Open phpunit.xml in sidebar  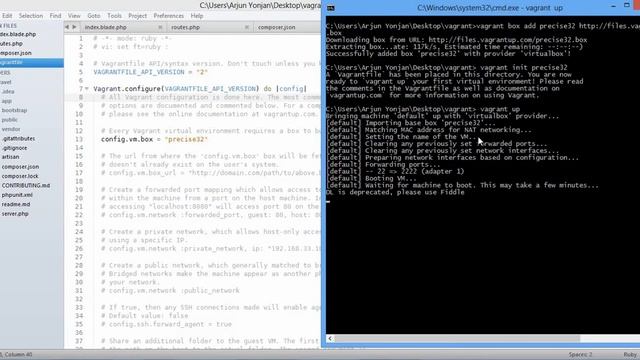[17, 195]
